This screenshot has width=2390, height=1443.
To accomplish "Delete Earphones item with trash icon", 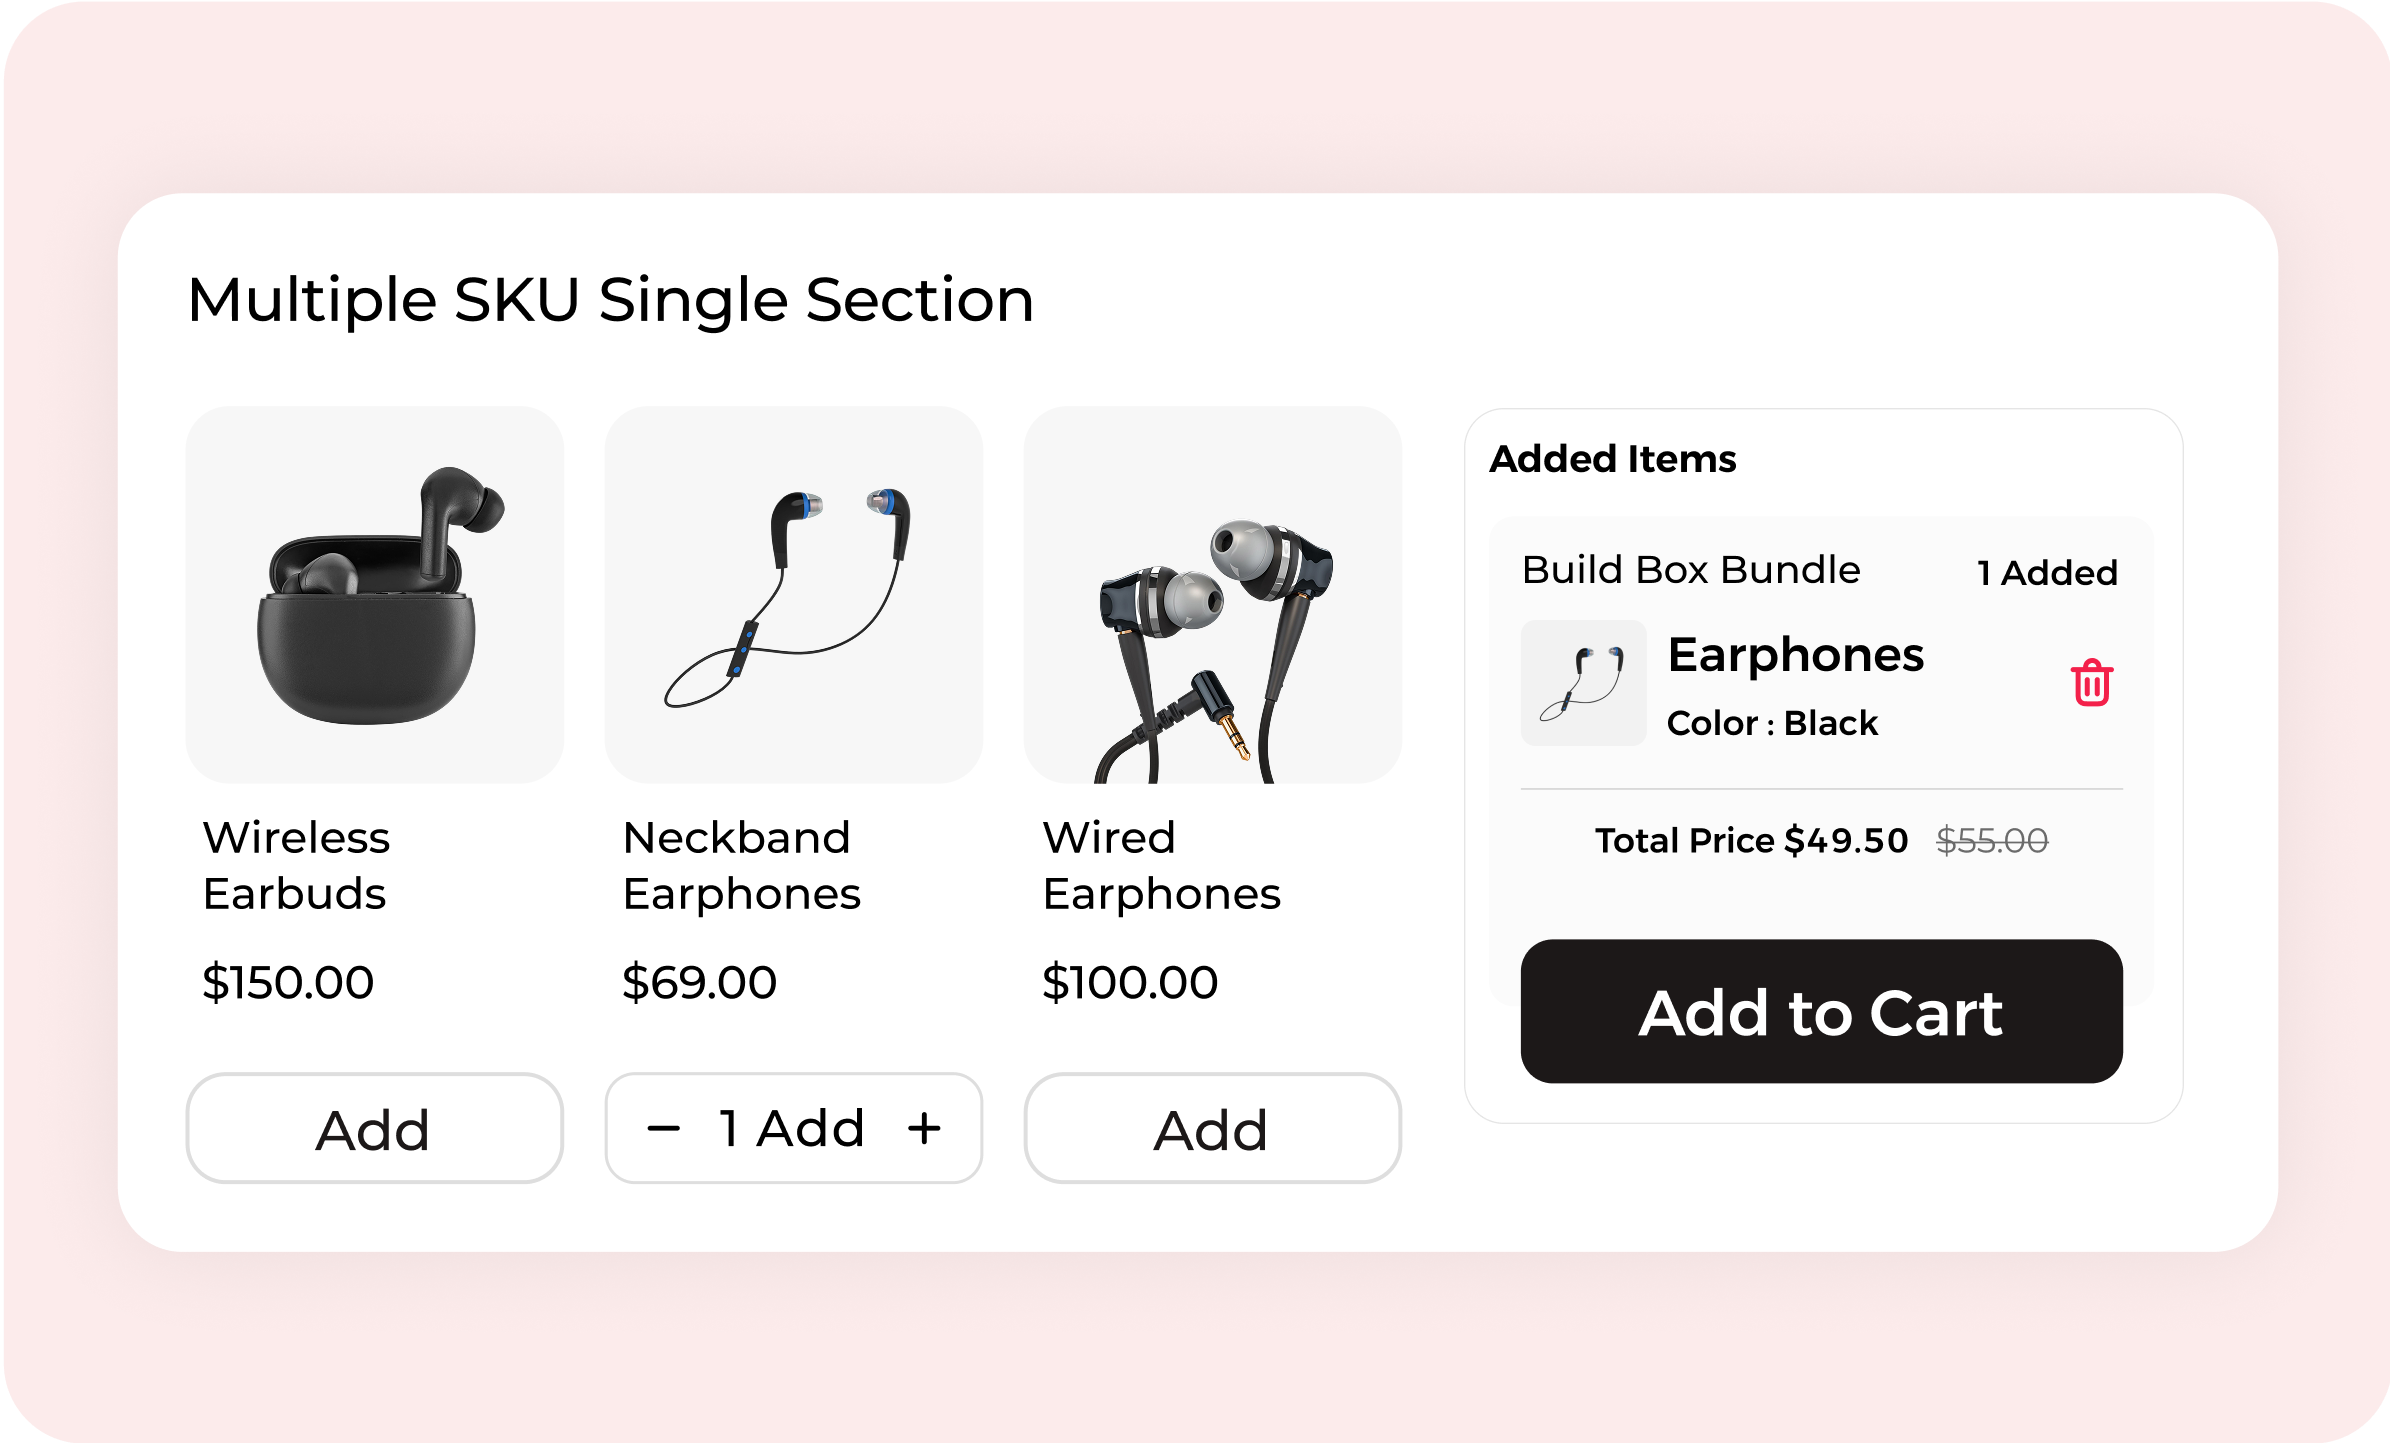I will [x=2091, y=683].
